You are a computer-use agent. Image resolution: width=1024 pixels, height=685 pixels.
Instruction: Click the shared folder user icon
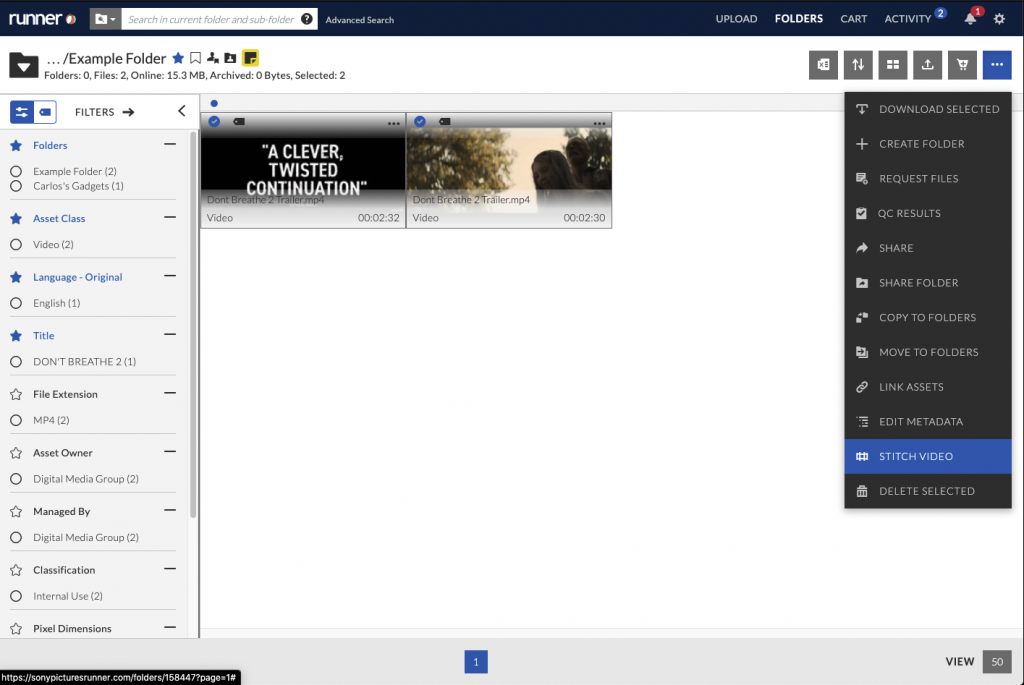point(230,58)
